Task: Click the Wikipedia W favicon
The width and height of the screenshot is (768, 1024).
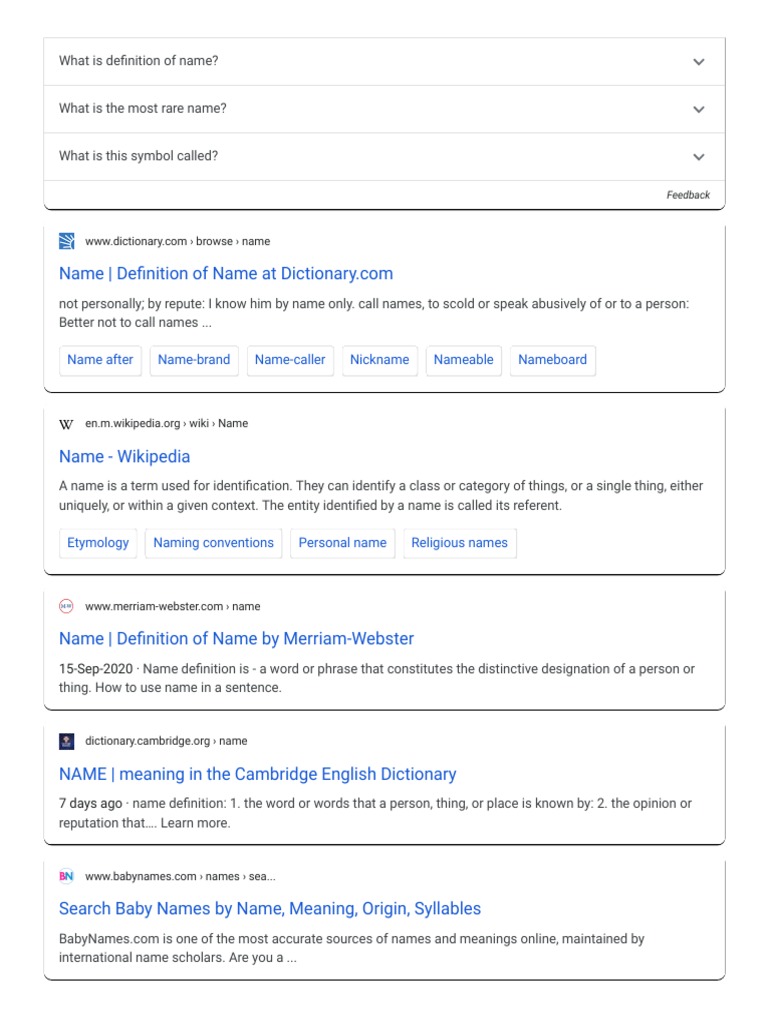Action: (67, 424)
